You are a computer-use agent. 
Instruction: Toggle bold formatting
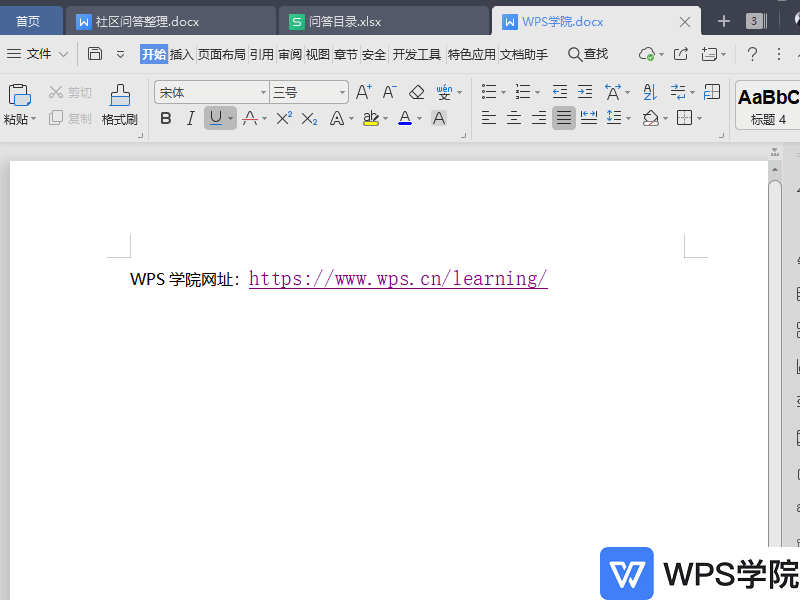[165, 118]
